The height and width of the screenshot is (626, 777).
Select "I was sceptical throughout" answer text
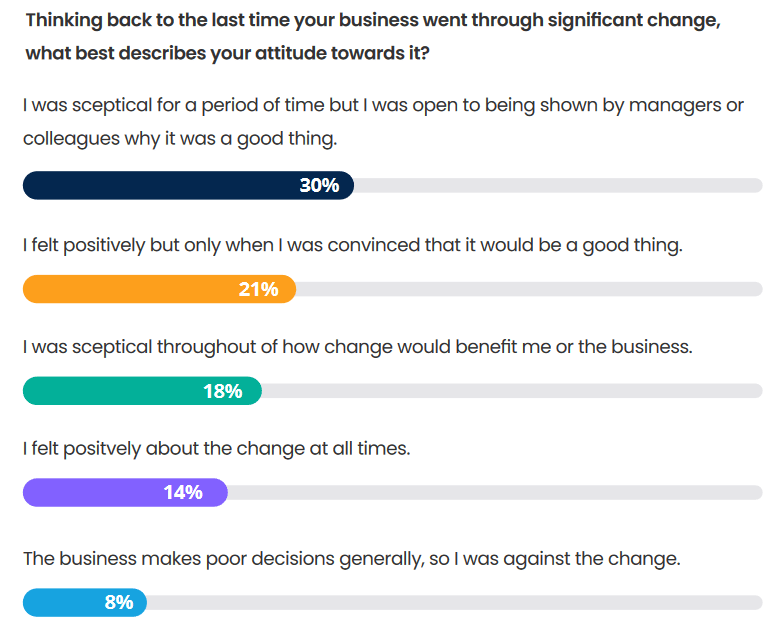point(358,347)
